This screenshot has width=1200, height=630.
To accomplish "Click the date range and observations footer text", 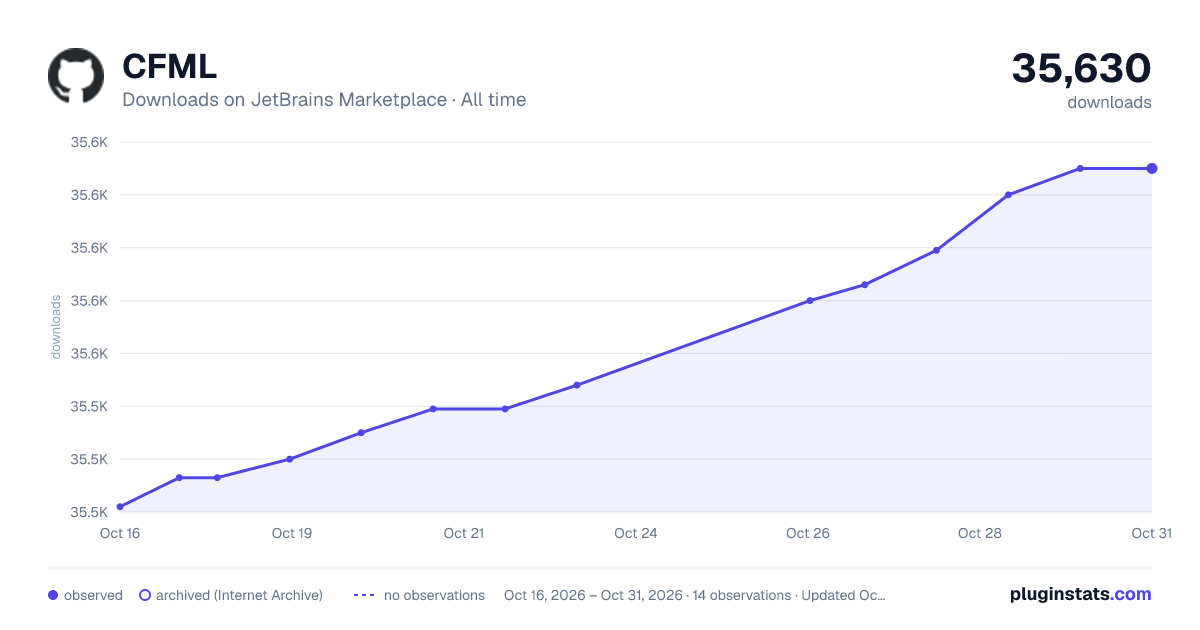I will click(x=695, y=595).
